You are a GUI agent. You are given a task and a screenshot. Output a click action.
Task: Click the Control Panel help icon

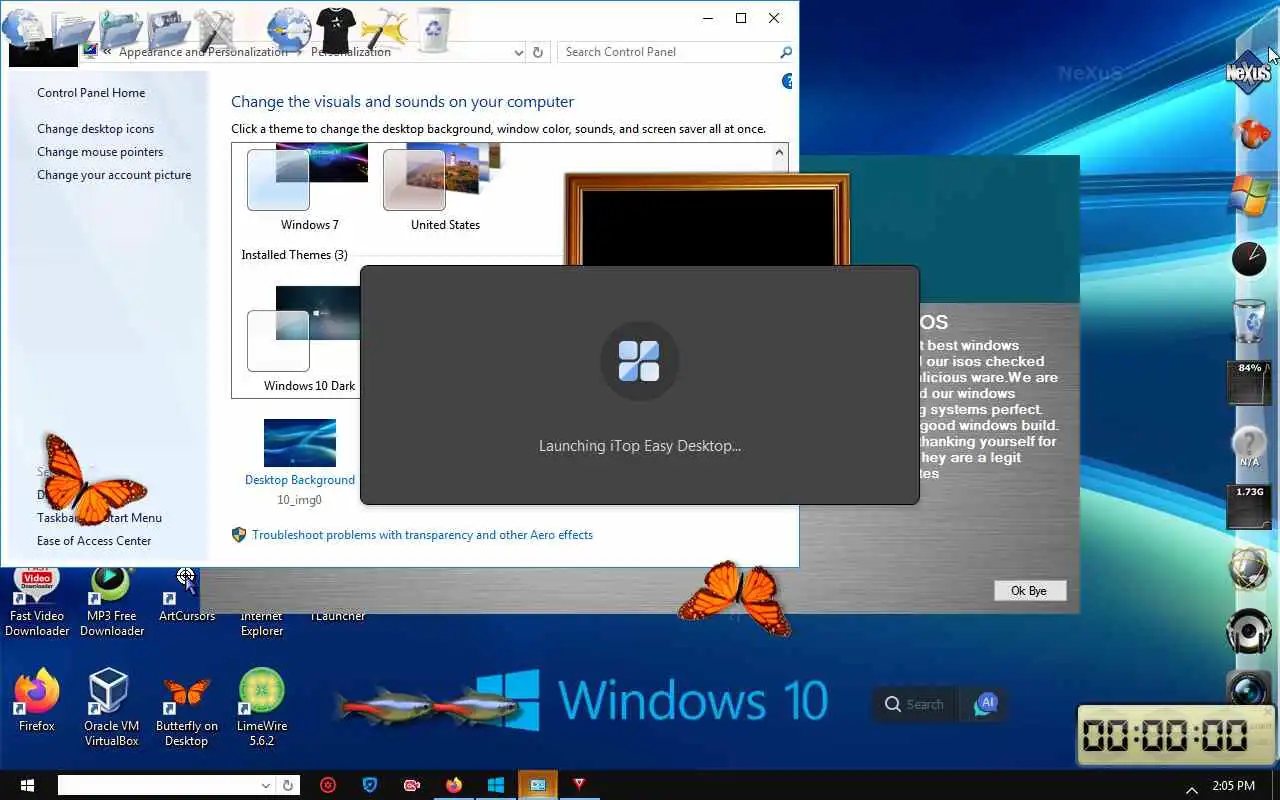pyautogui.click(x=787, y=81)
